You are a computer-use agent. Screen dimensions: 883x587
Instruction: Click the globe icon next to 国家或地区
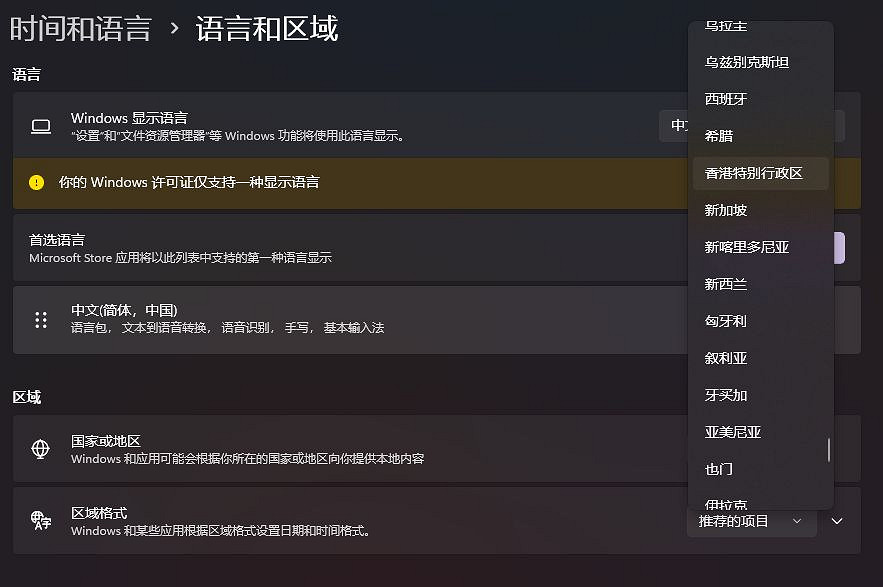coord(41,449)
